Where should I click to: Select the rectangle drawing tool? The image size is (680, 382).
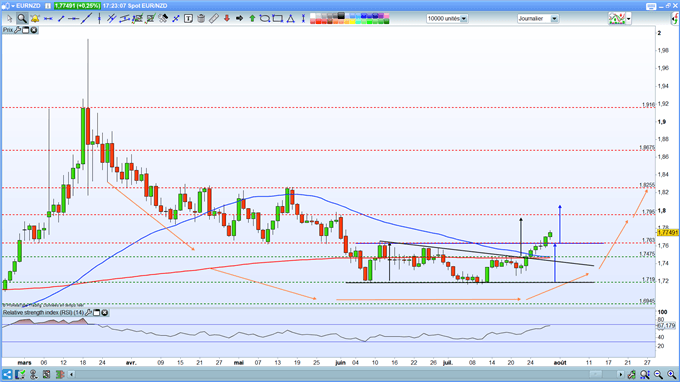278,19
